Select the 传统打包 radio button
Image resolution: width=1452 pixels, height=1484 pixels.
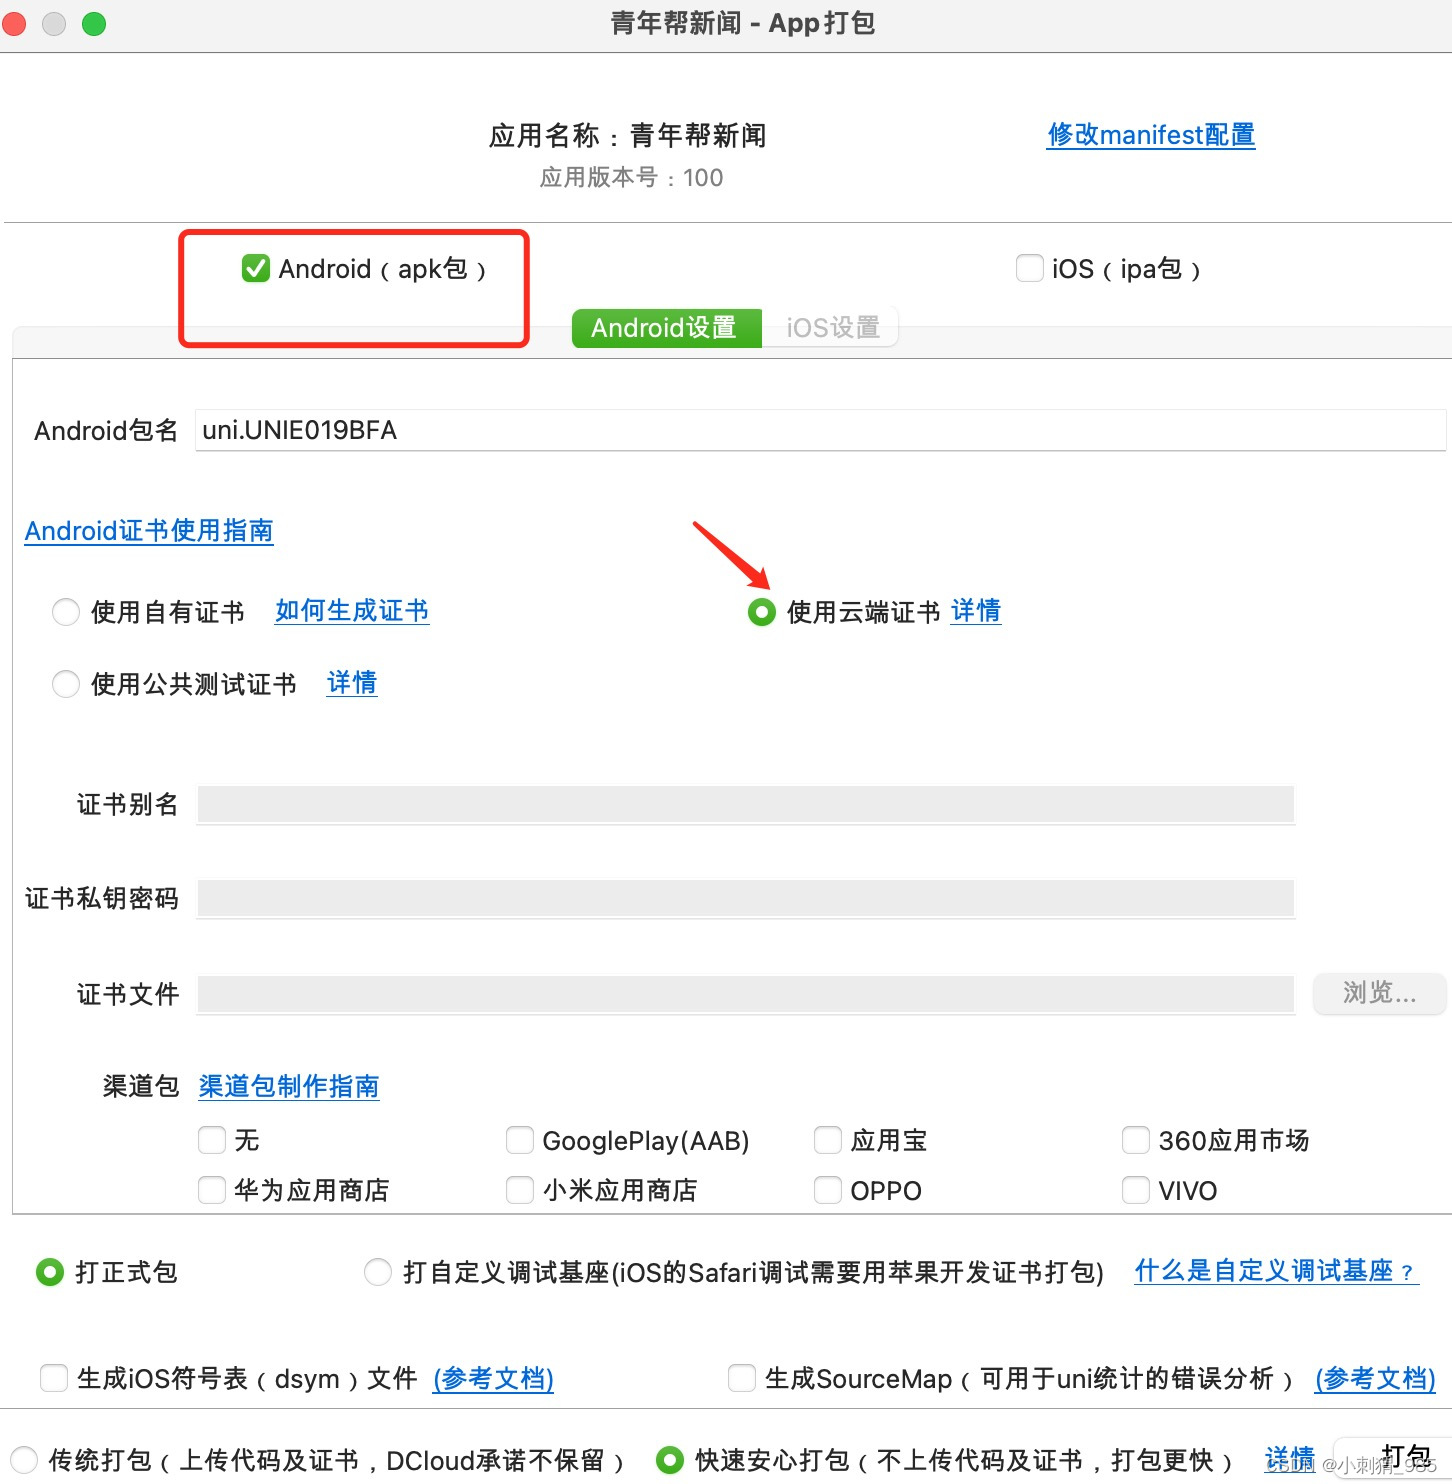tap(24, 1460)
